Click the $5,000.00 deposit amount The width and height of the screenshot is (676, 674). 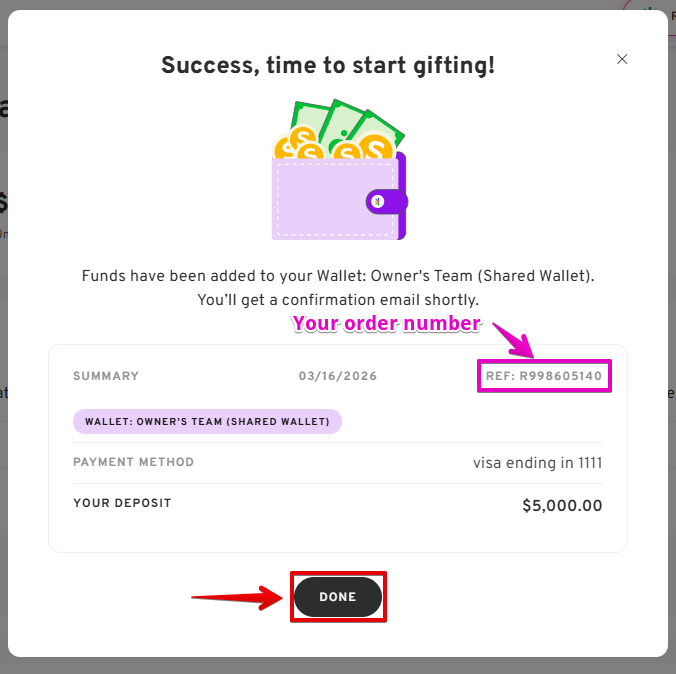click(562, 505)
